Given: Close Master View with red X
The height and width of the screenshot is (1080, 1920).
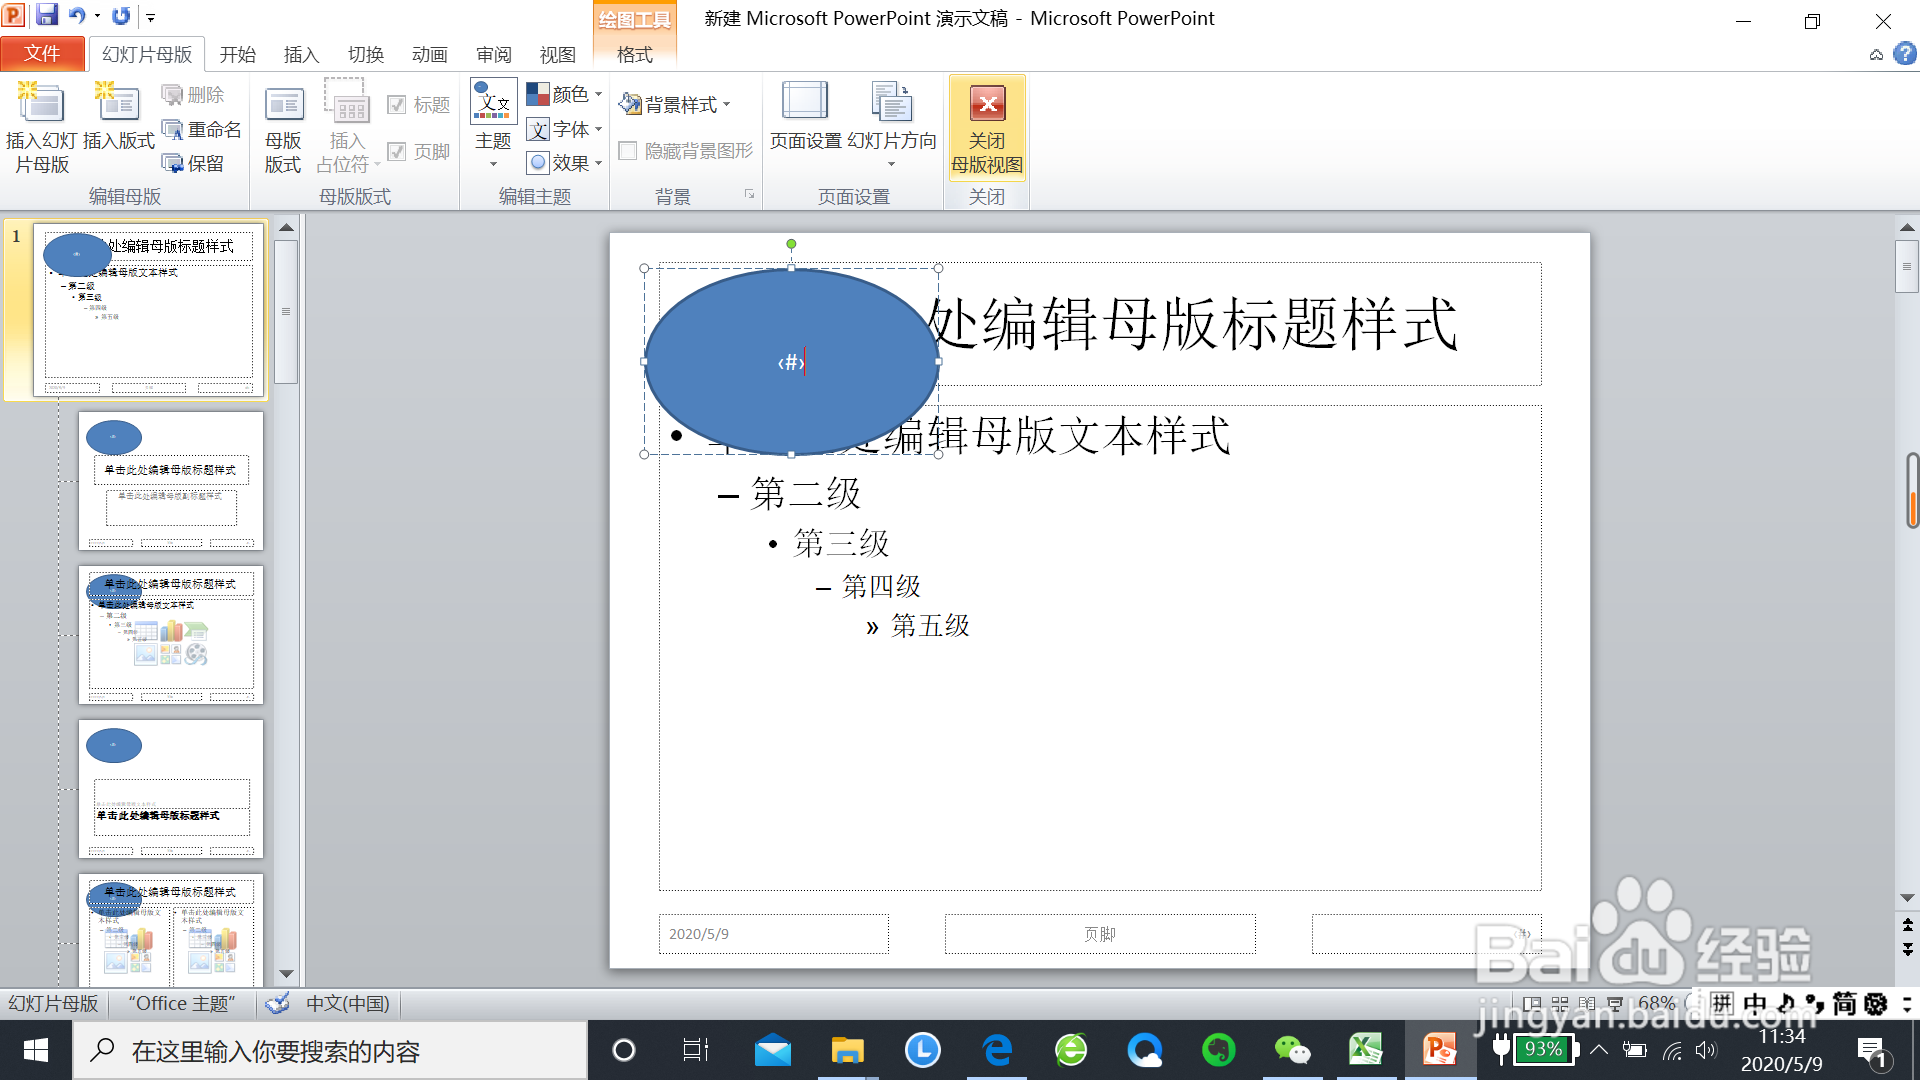Looking at the screenshot, I should pos(987,104).
